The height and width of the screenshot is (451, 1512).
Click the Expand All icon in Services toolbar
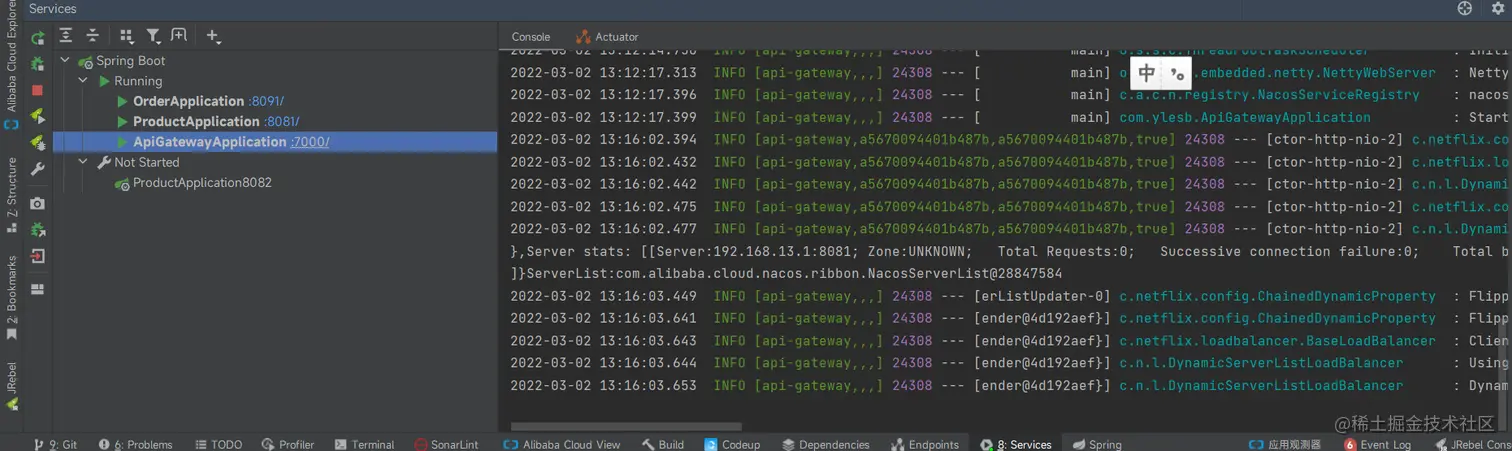point(66,35)
